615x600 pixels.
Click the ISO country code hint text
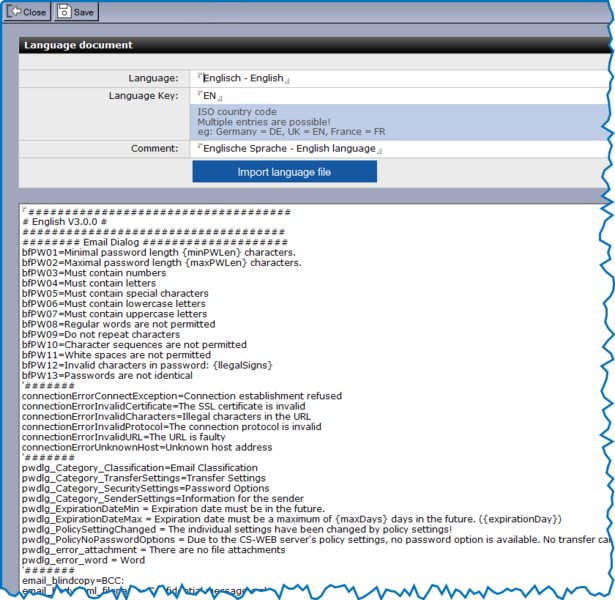tap(236, 112)
